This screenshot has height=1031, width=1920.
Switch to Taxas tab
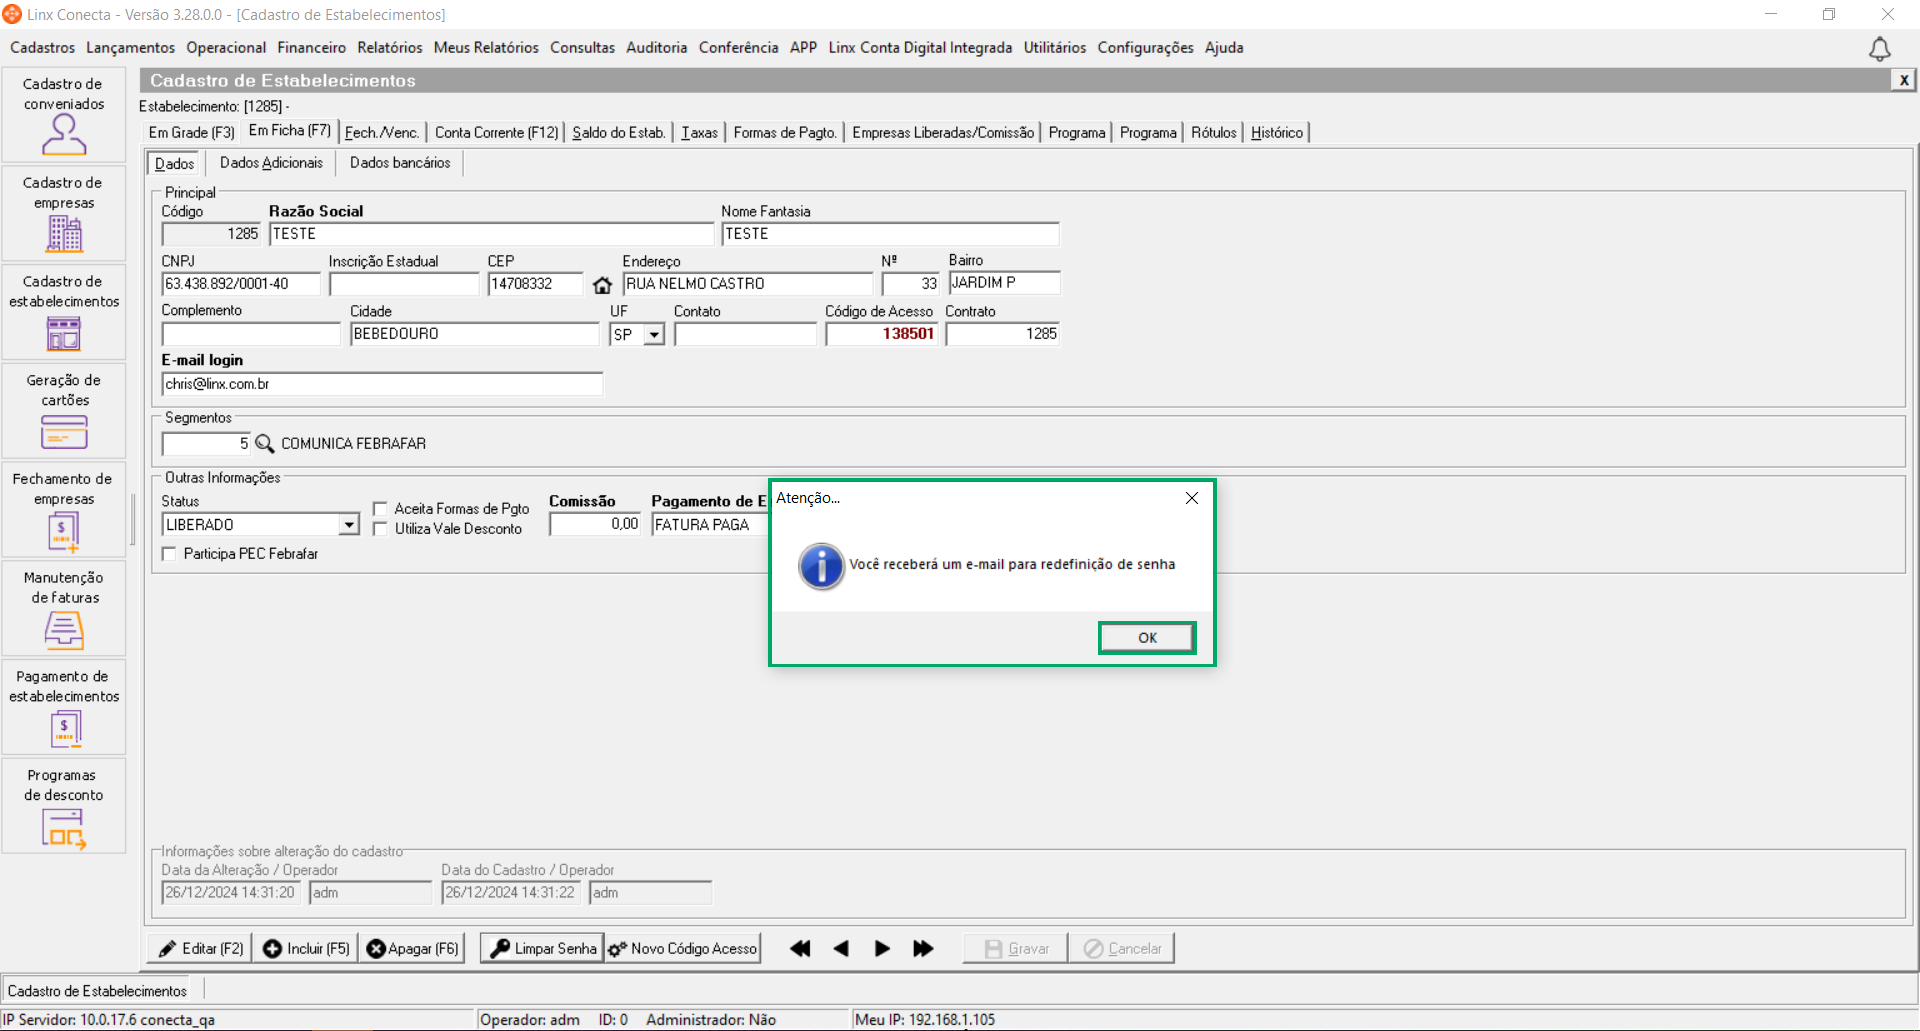point(699,133)
